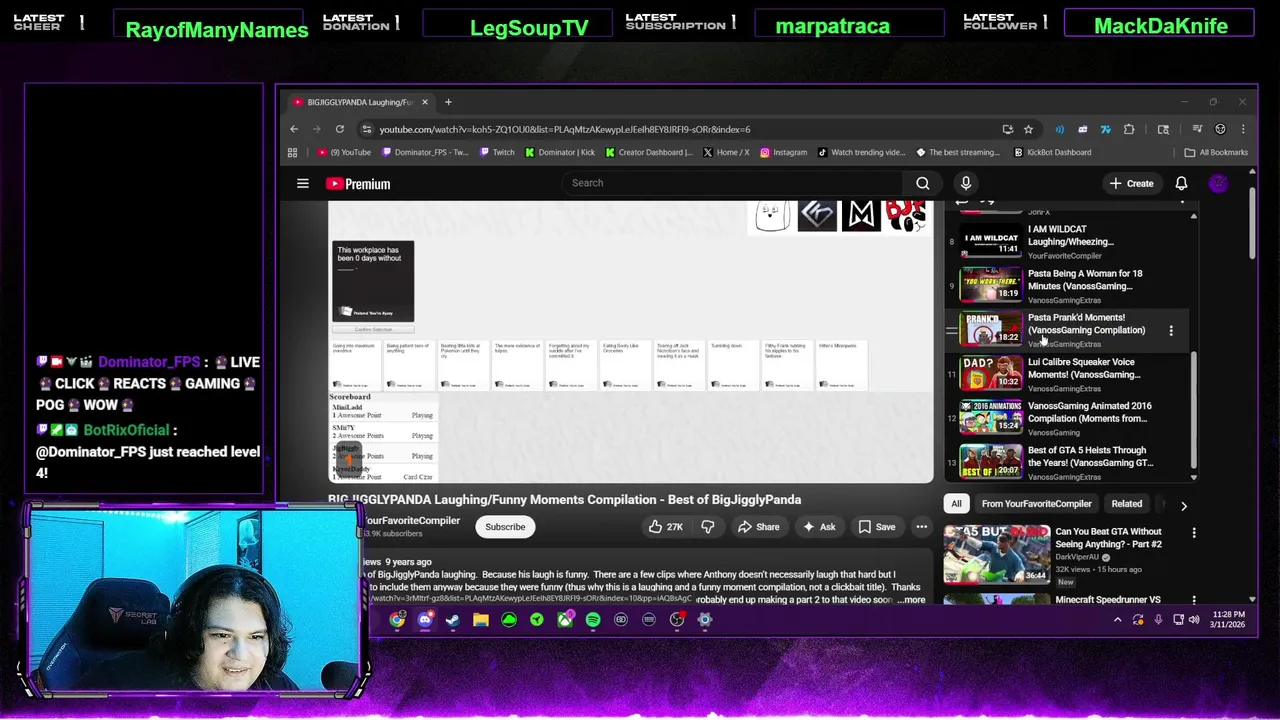Click the Create button
Image resolution: width=1280 pixels, height=720 pixels.
tap(1131, 183)
